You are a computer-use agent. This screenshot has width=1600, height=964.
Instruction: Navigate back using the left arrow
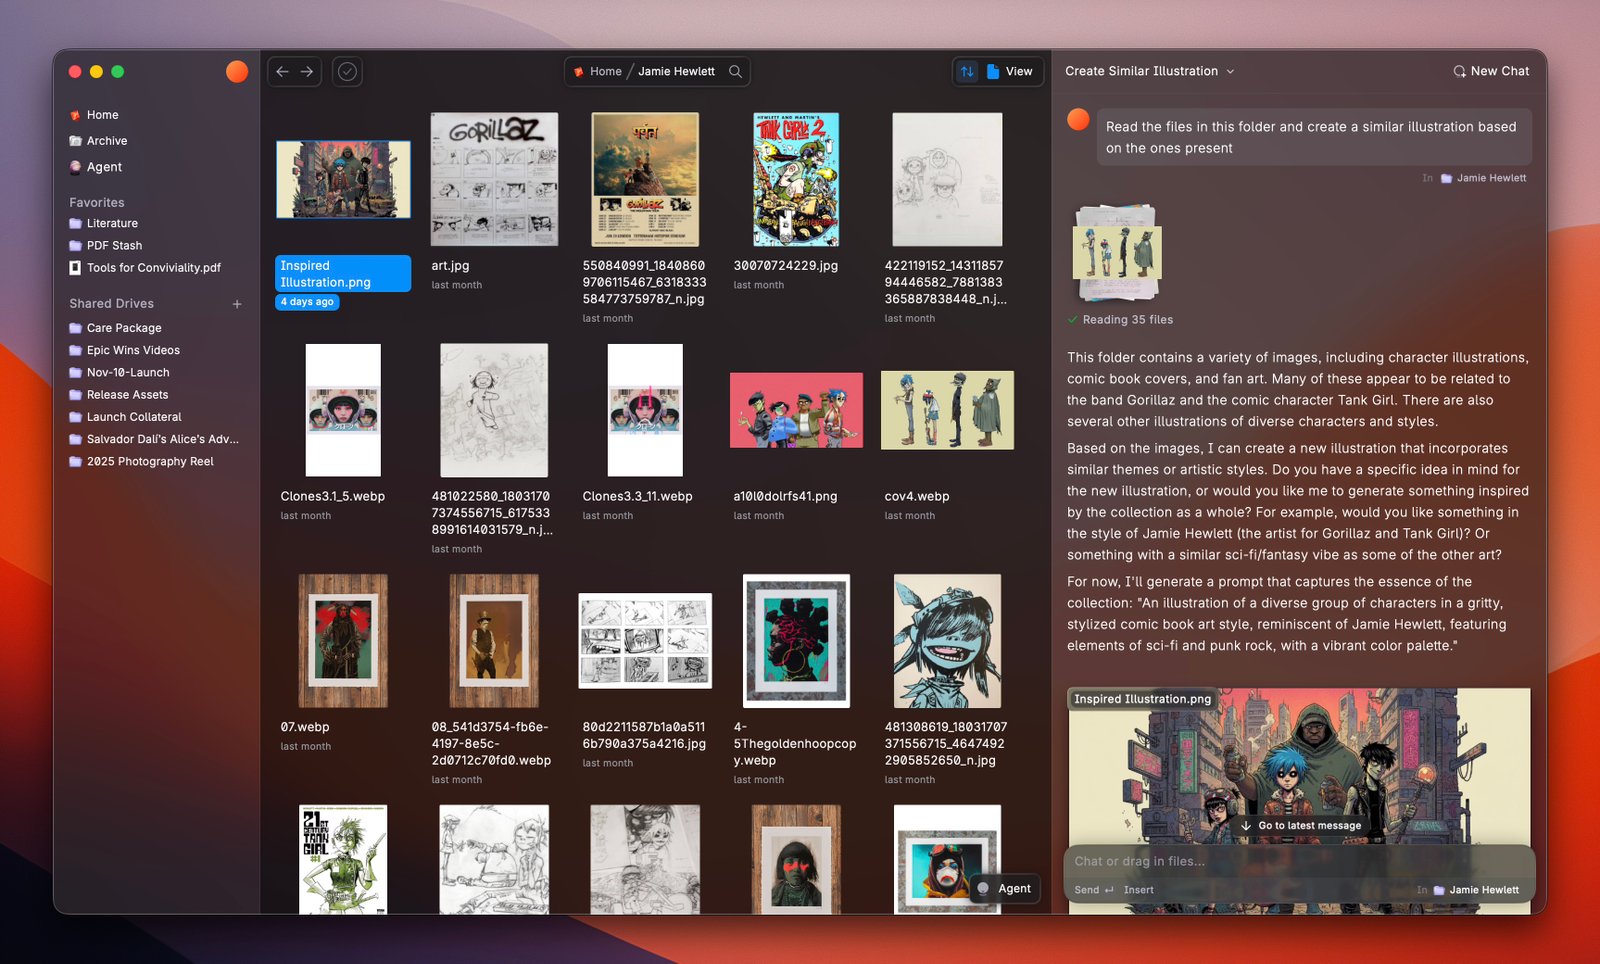281,71
